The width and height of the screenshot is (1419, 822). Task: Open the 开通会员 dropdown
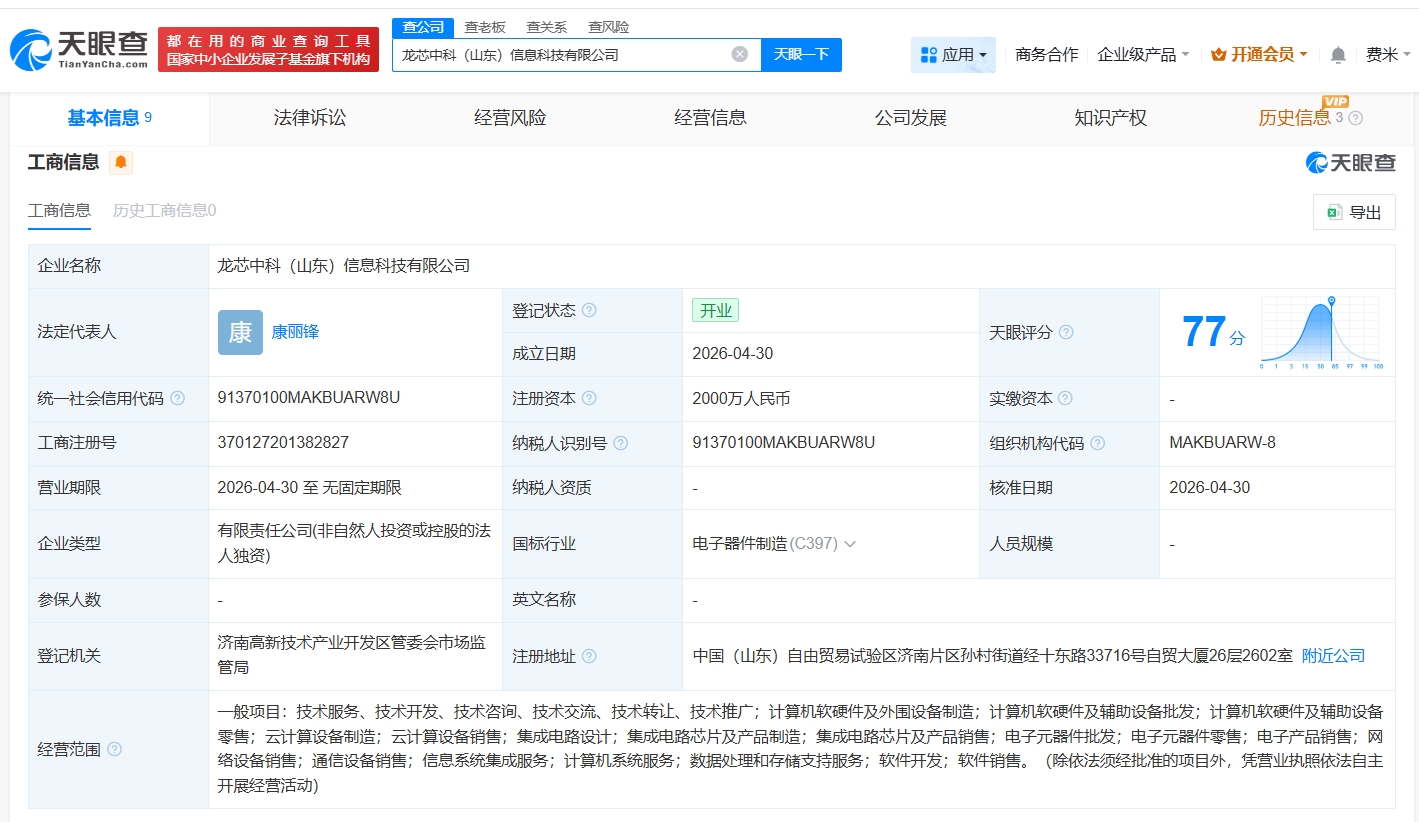click(1259, 55)
